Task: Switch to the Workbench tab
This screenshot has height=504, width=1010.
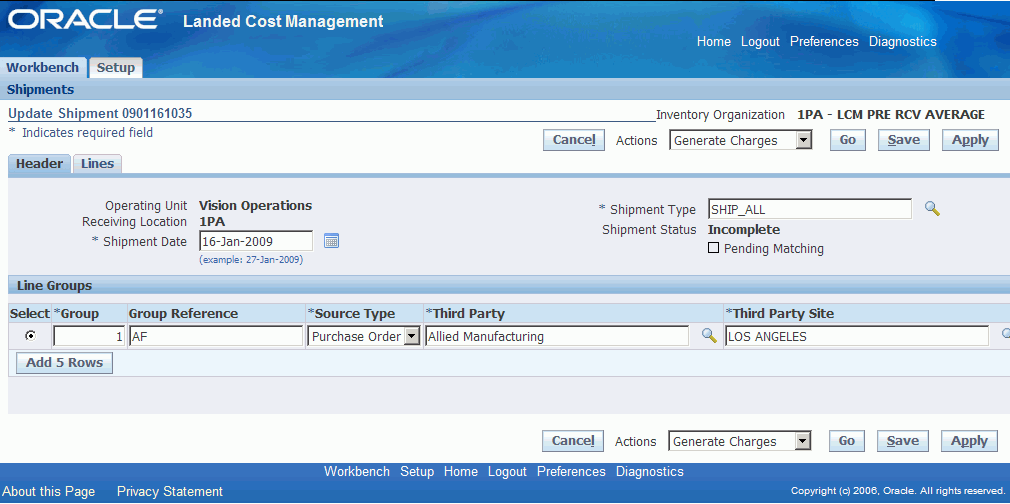Action: click(43, 68)
